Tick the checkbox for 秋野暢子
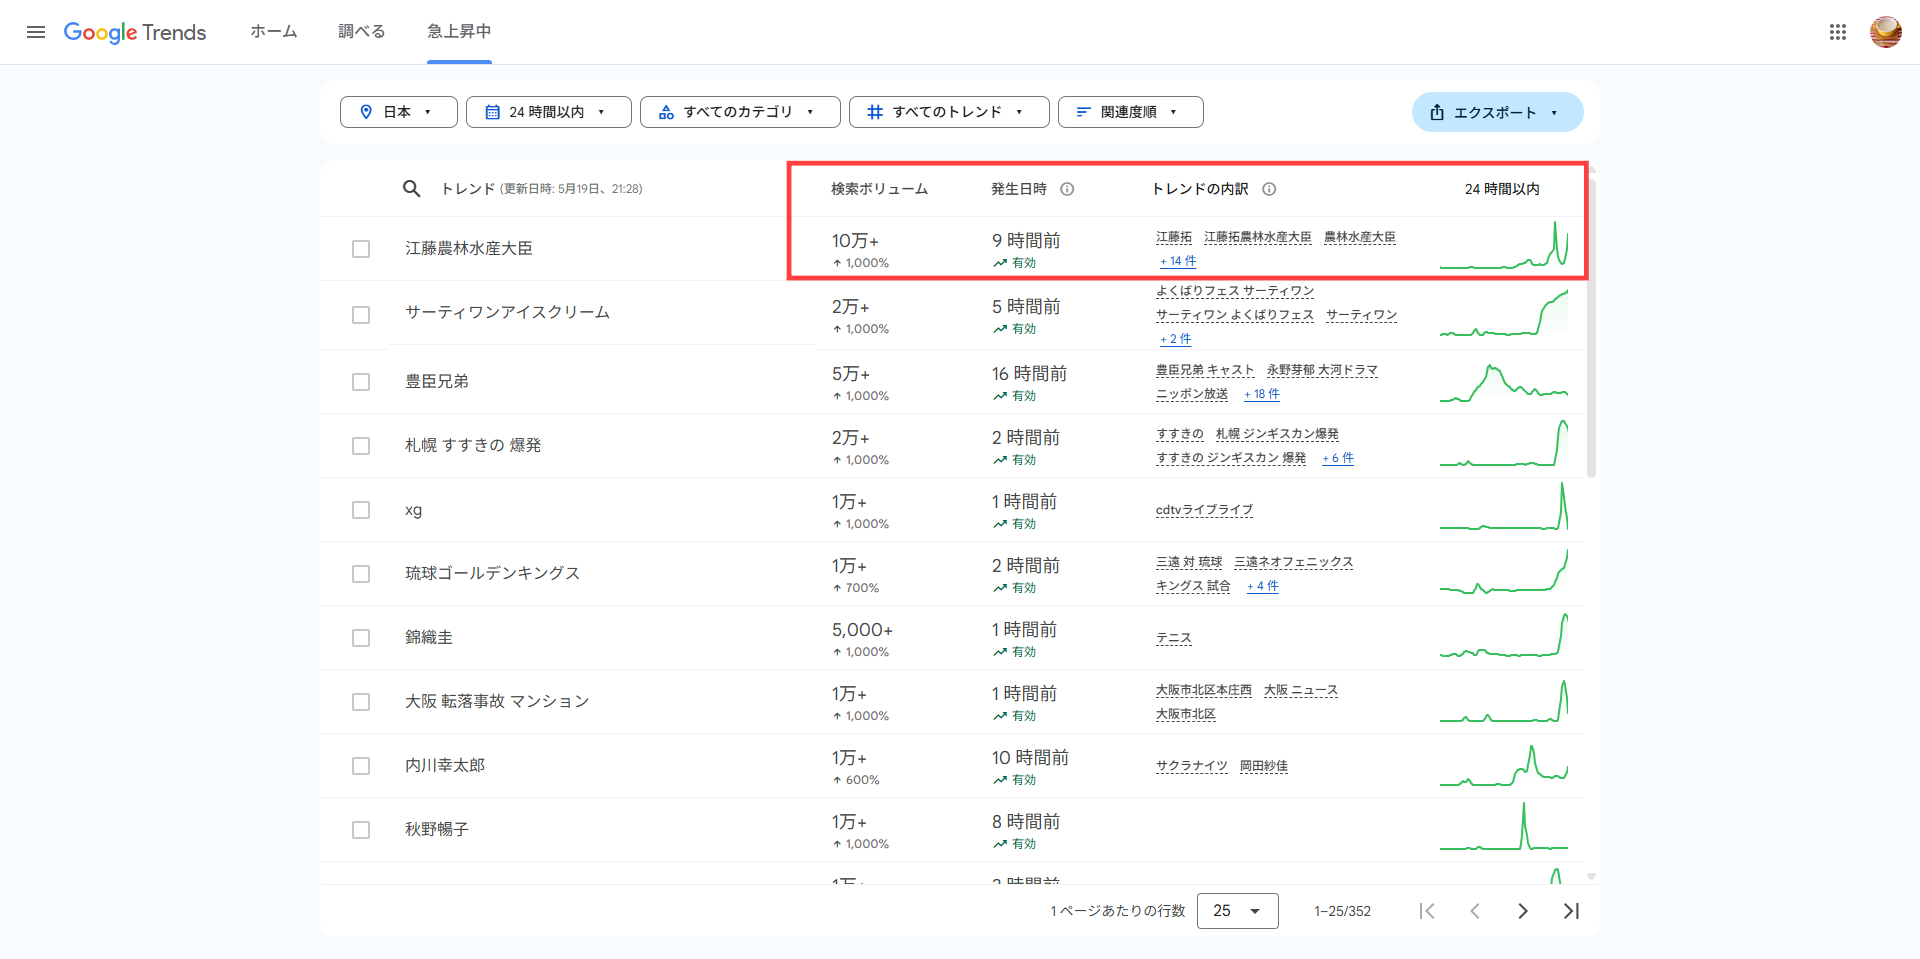The image size is (1920, 959). pyautogui.click(x=361, y=830)
